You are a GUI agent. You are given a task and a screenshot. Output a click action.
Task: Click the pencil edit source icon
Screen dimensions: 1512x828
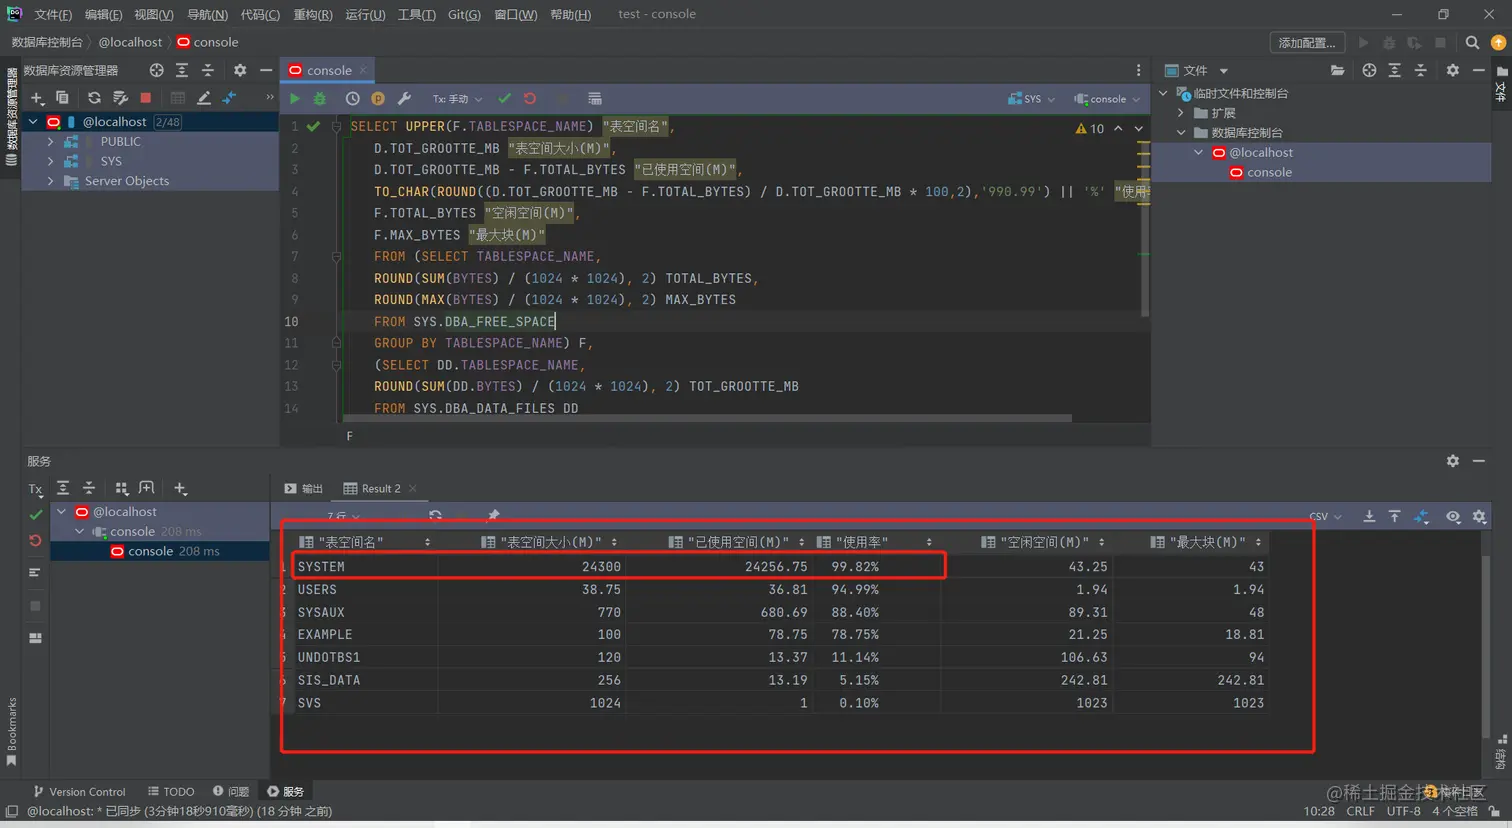pos(204,98)
